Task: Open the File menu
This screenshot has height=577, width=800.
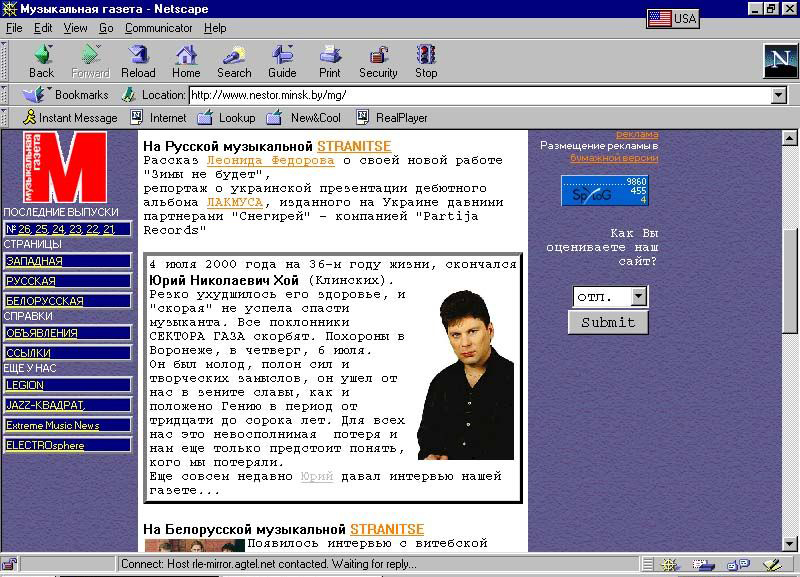Action: click(14, 28)
